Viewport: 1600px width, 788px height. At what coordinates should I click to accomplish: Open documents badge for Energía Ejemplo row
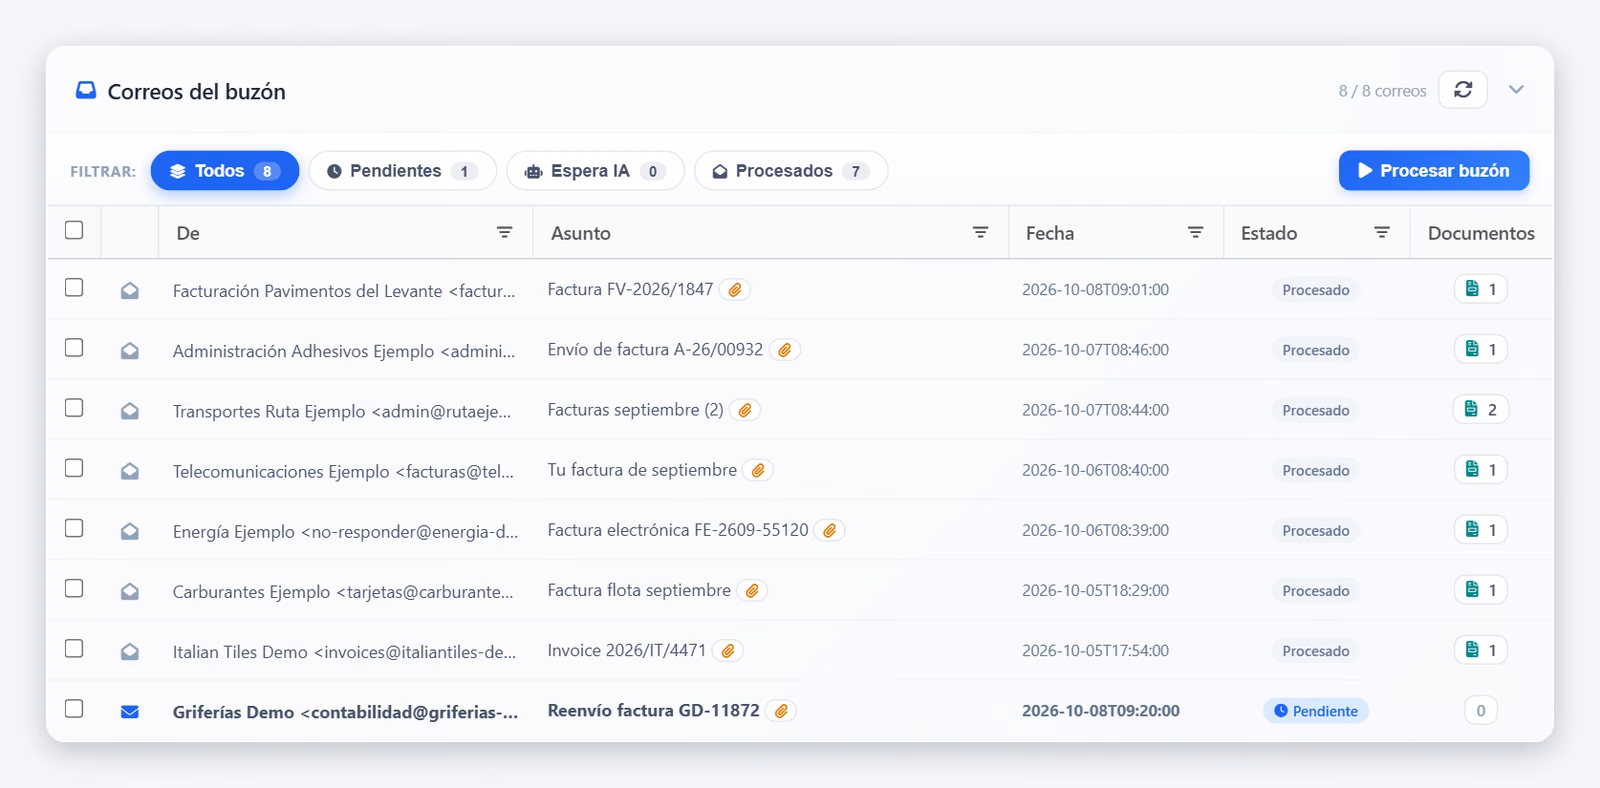pyautogui.click(x=1481, y=529)
